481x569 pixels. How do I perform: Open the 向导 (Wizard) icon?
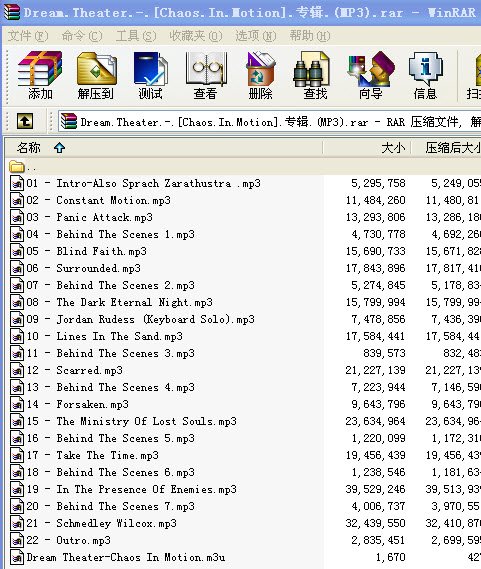(370, 75)
